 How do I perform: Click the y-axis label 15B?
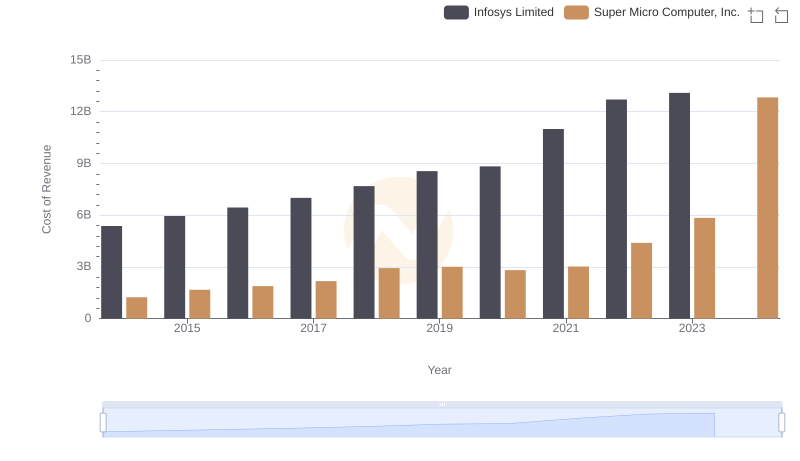point(81,60)
